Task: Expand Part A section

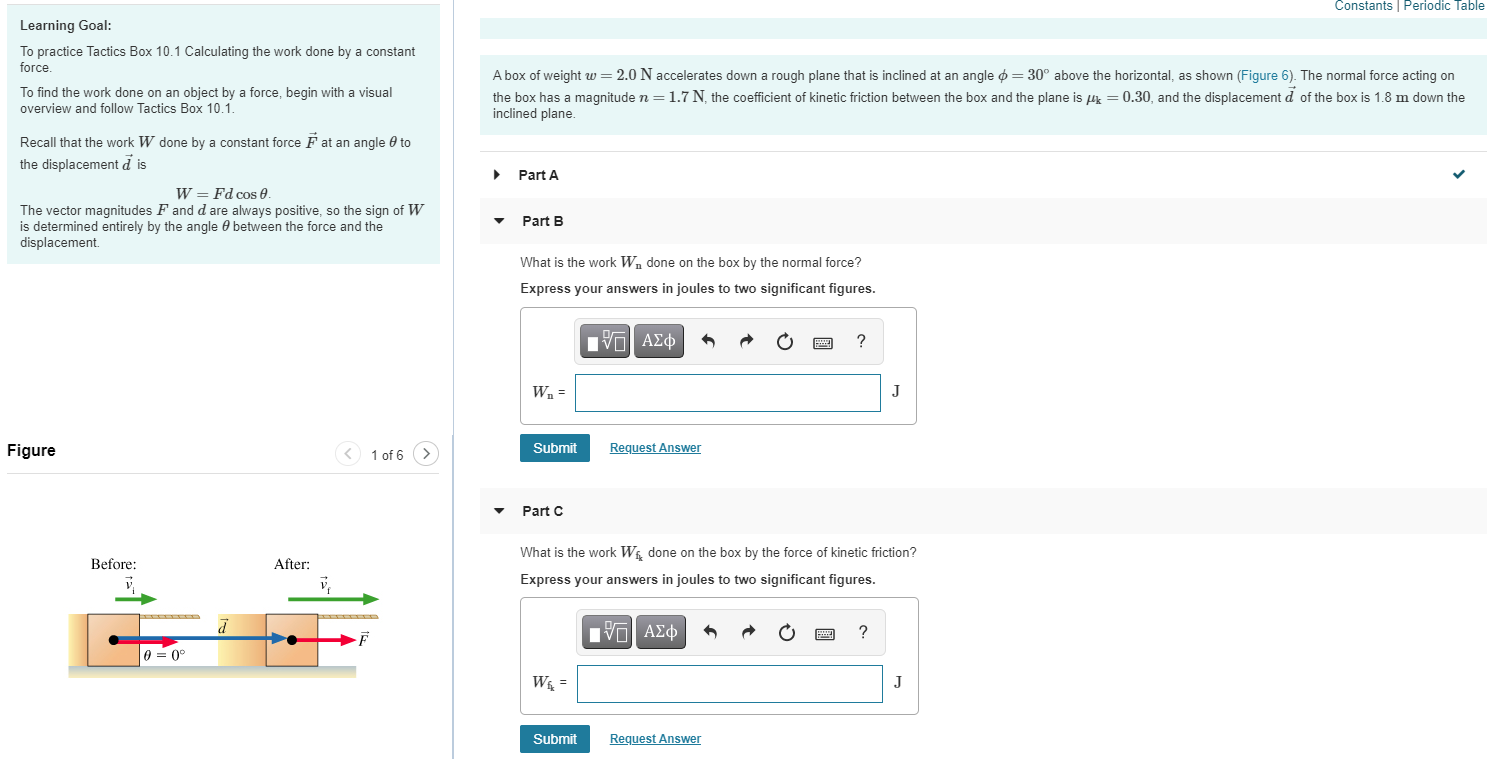Action: (497, 174)
